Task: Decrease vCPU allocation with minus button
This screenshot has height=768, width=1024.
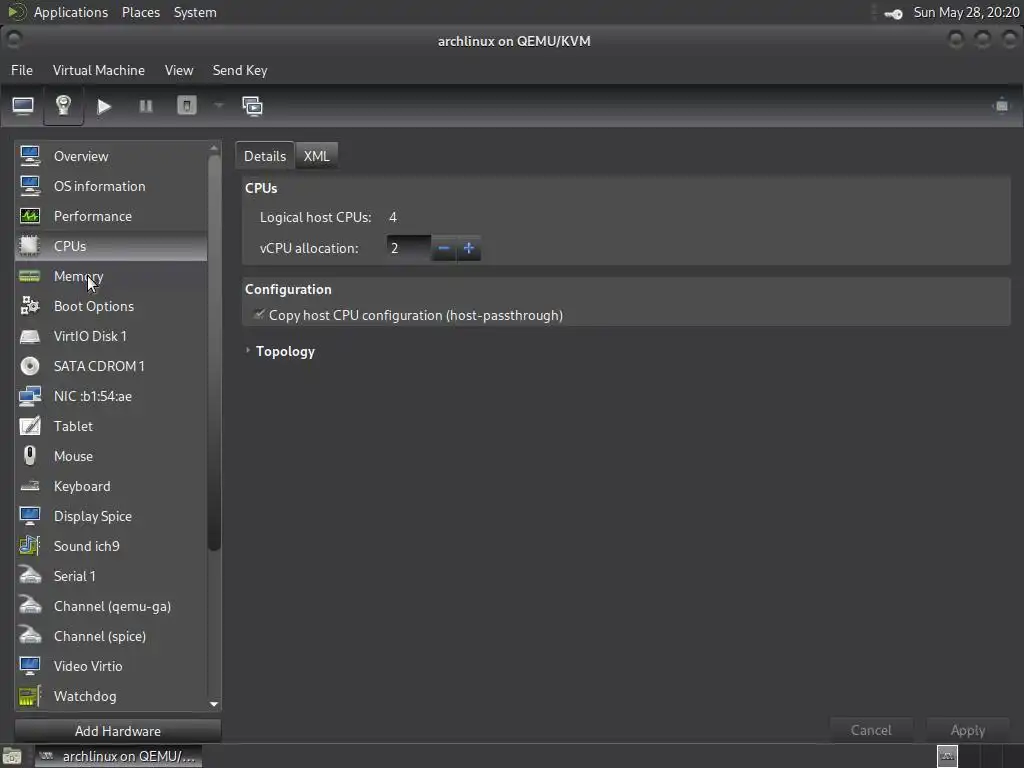Action: pyautogui.click(x=443, y=248)
